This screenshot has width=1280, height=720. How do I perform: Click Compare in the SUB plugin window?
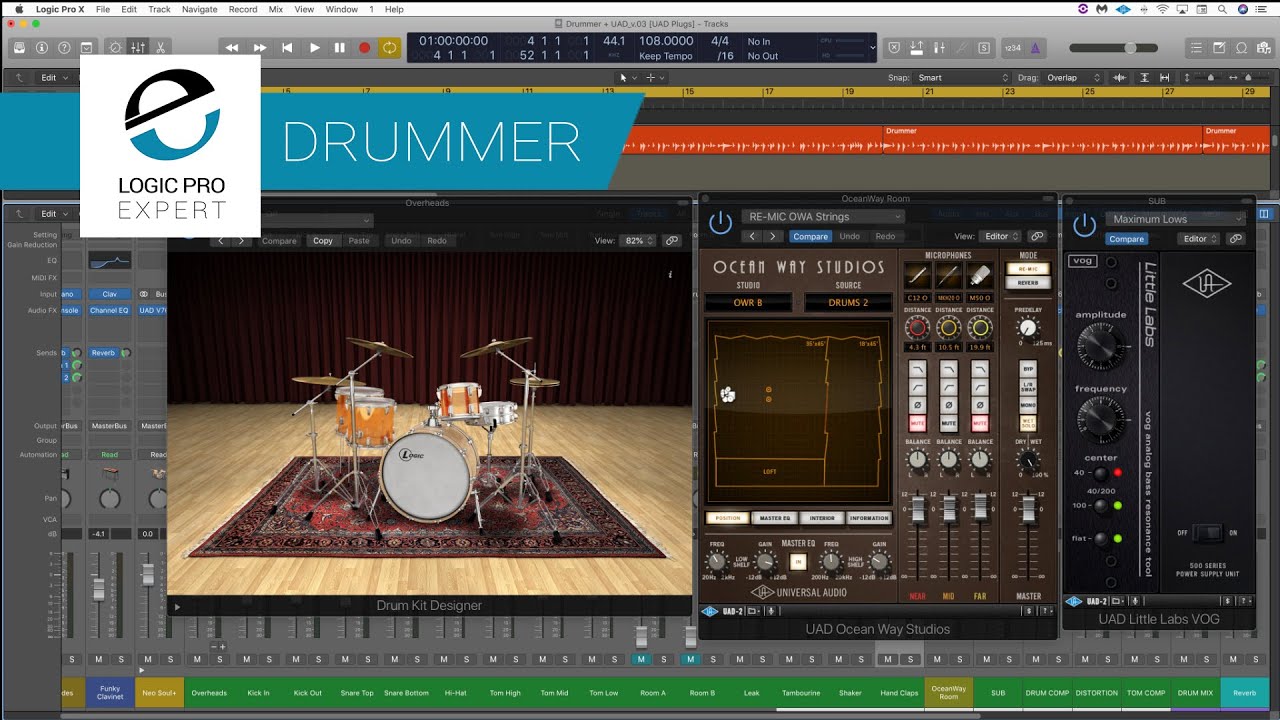(1126, 239)
